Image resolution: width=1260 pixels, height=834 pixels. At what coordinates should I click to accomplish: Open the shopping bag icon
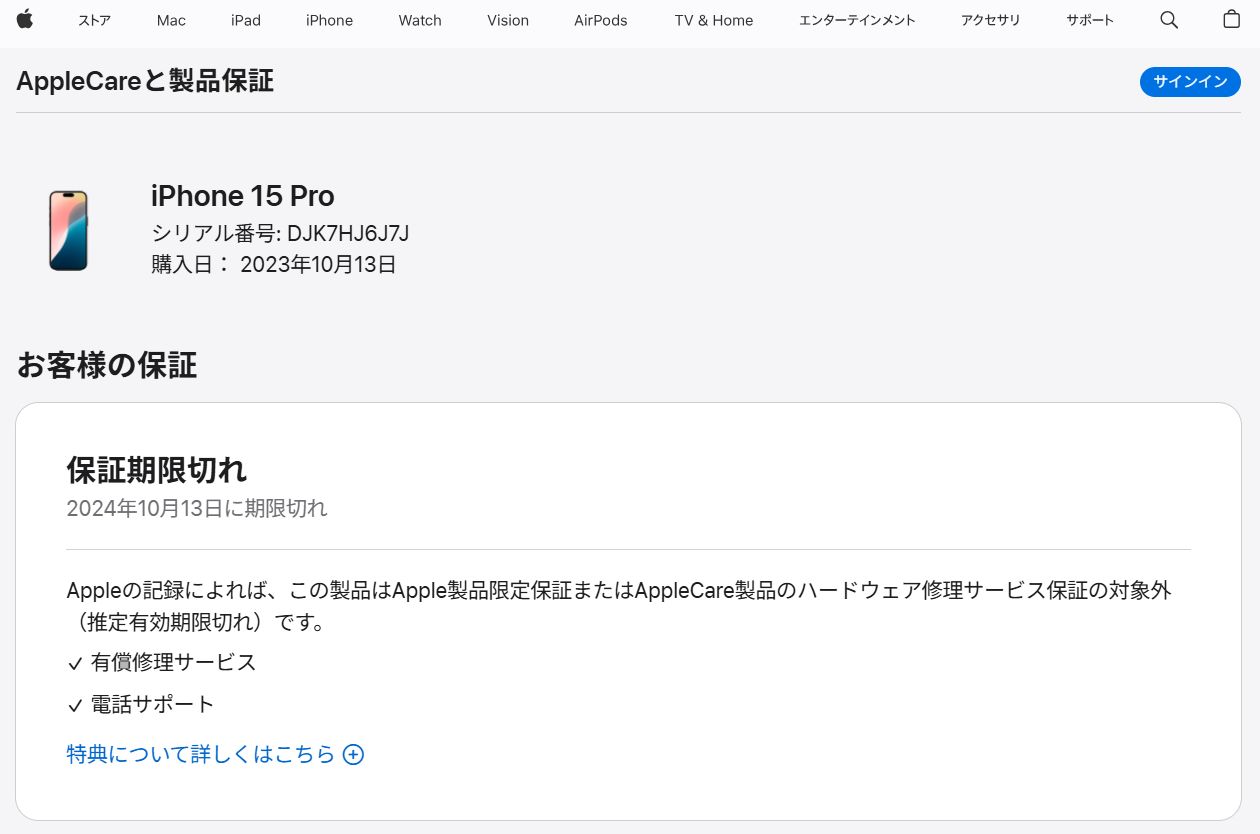click(1232, 20)
